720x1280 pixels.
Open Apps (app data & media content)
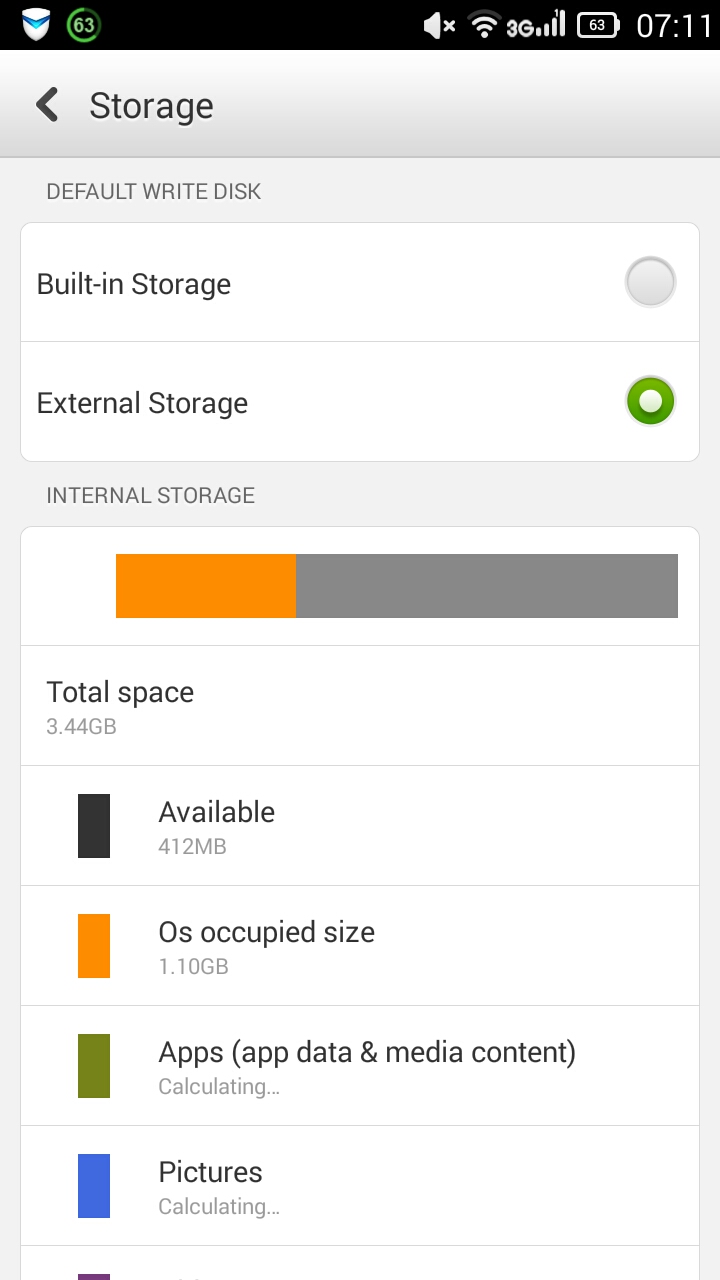click(x=367, y=1066)
